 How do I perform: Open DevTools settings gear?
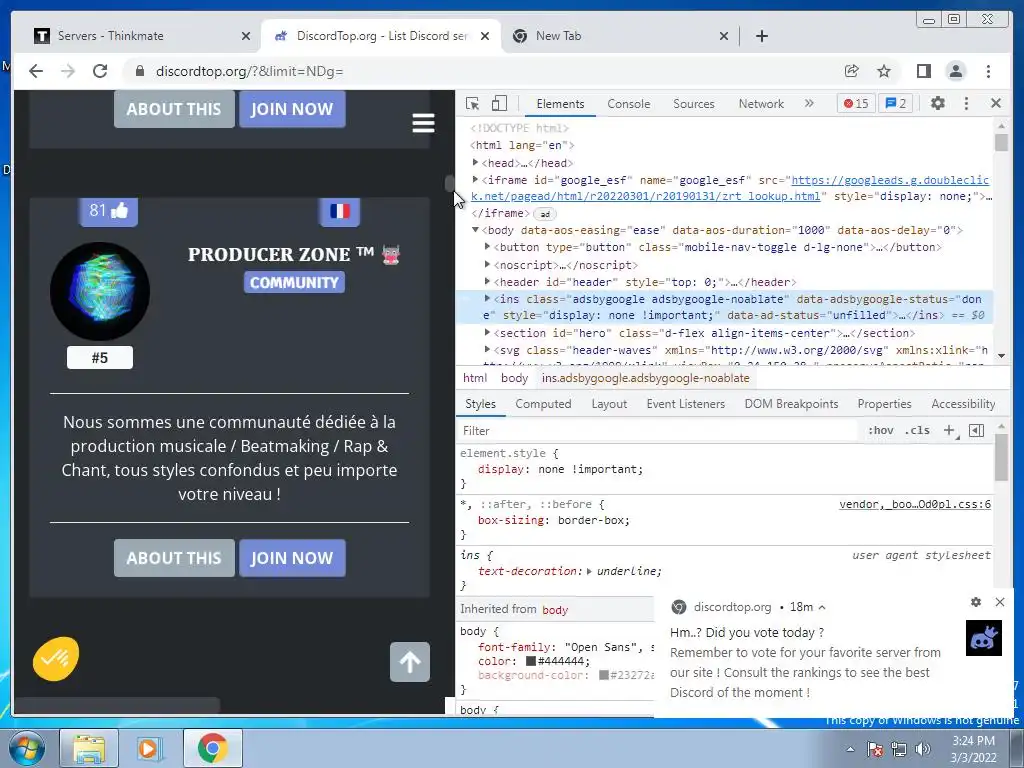point(938,103)
